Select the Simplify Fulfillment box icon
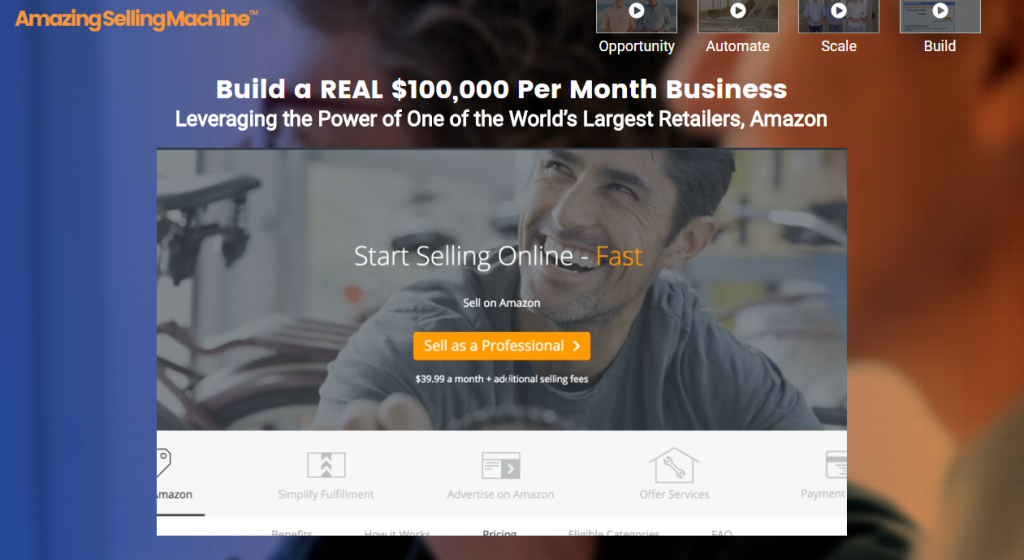Image resolution: width=1024 pixels, height=560 pixels. coord(326,465)
